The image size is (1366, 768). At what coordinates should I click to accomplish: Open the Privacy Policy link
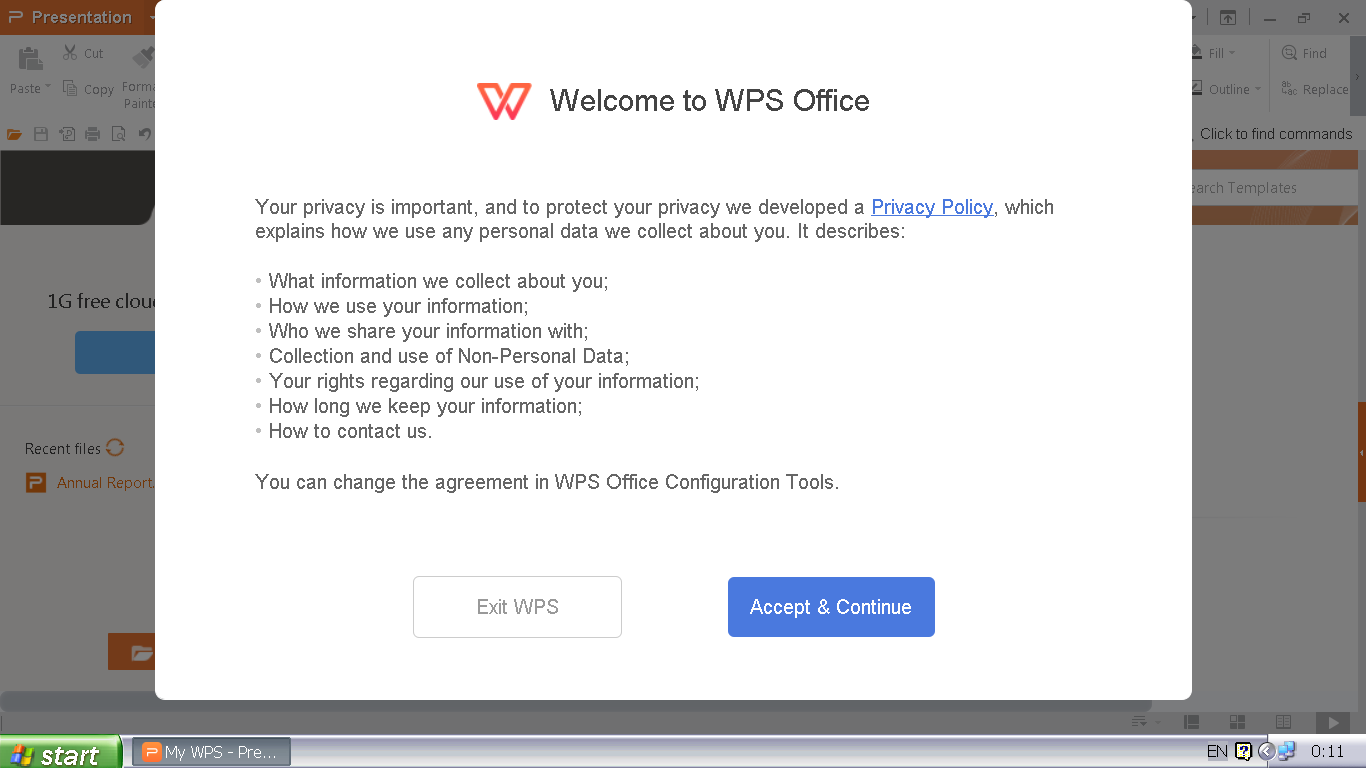coord(931,207)
